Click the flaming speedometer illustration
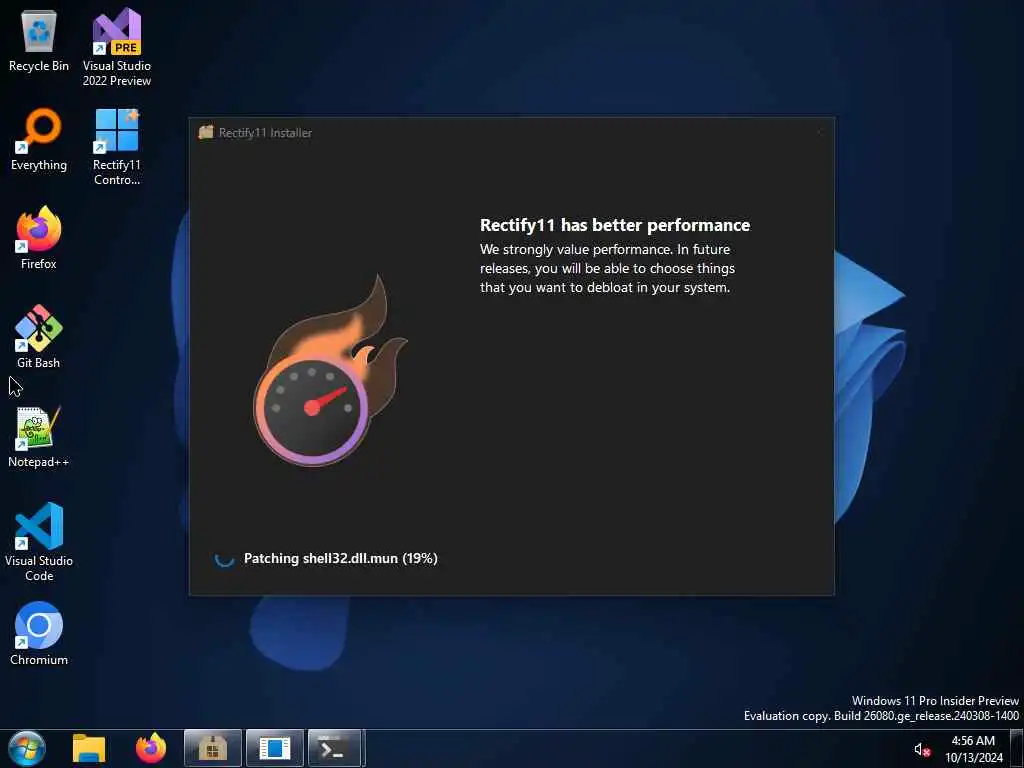Viewport: 1024px width, 768px height. click(x=330, y=371)
